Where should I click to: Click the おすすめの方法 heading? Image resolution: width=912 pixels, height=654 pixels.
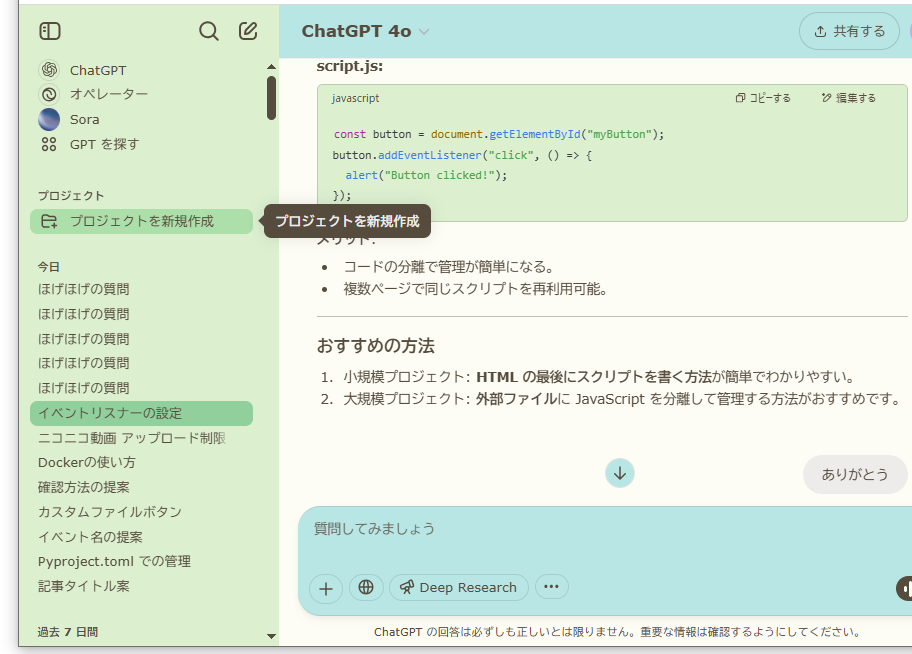tap(375, 346)
